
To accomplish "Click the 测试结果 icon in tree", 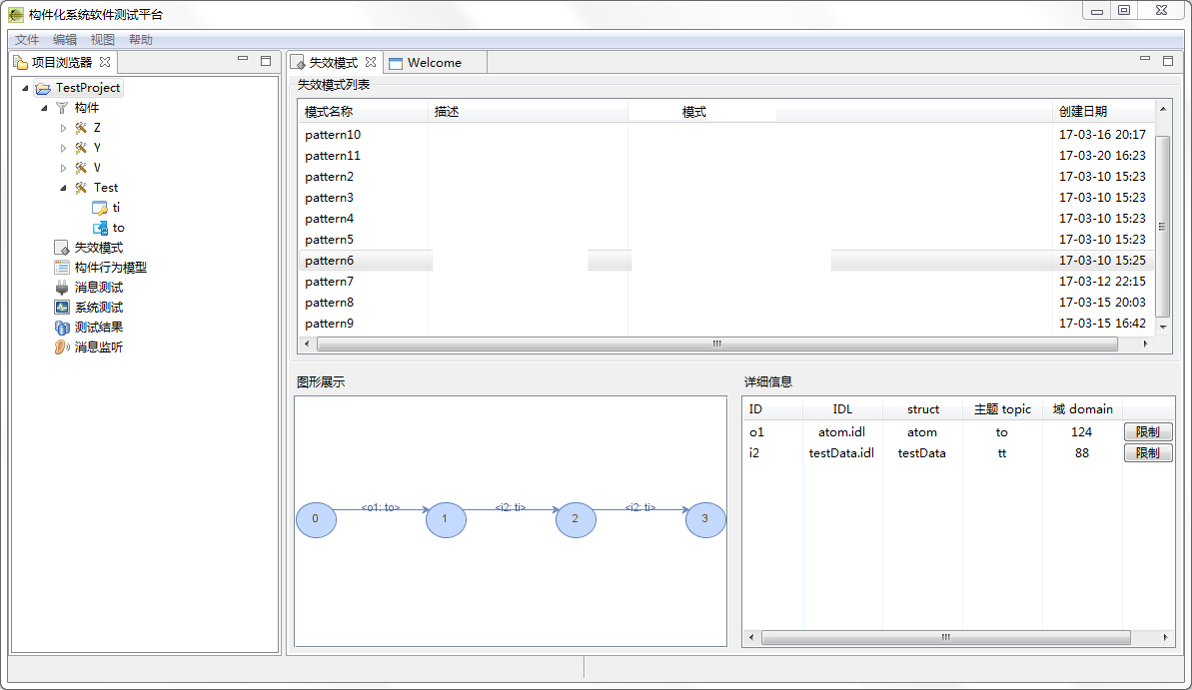I will coord(62,328).
